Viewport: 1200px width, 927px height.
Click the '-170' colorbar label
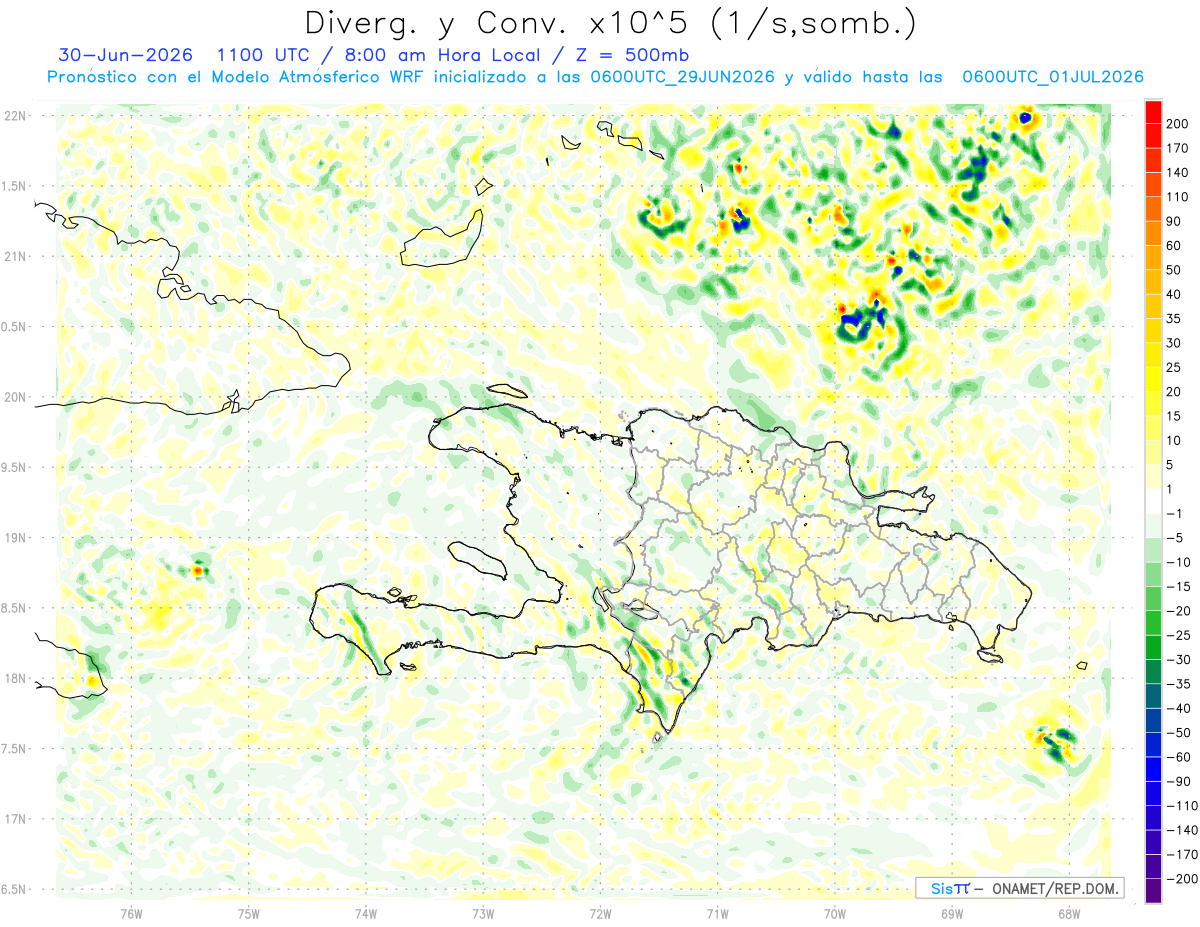(x=1182, y=855)
